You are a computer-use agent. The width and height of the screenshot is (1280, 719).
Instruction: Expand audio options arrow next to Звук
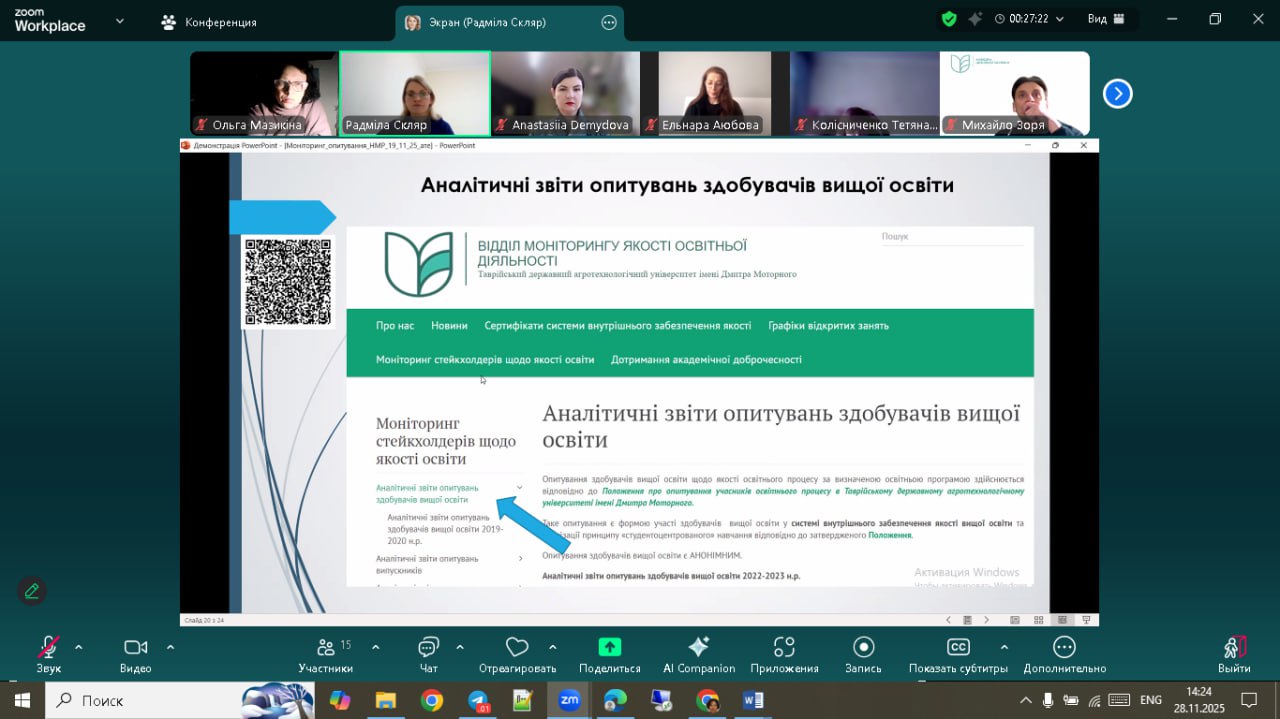tap(79, 647)
